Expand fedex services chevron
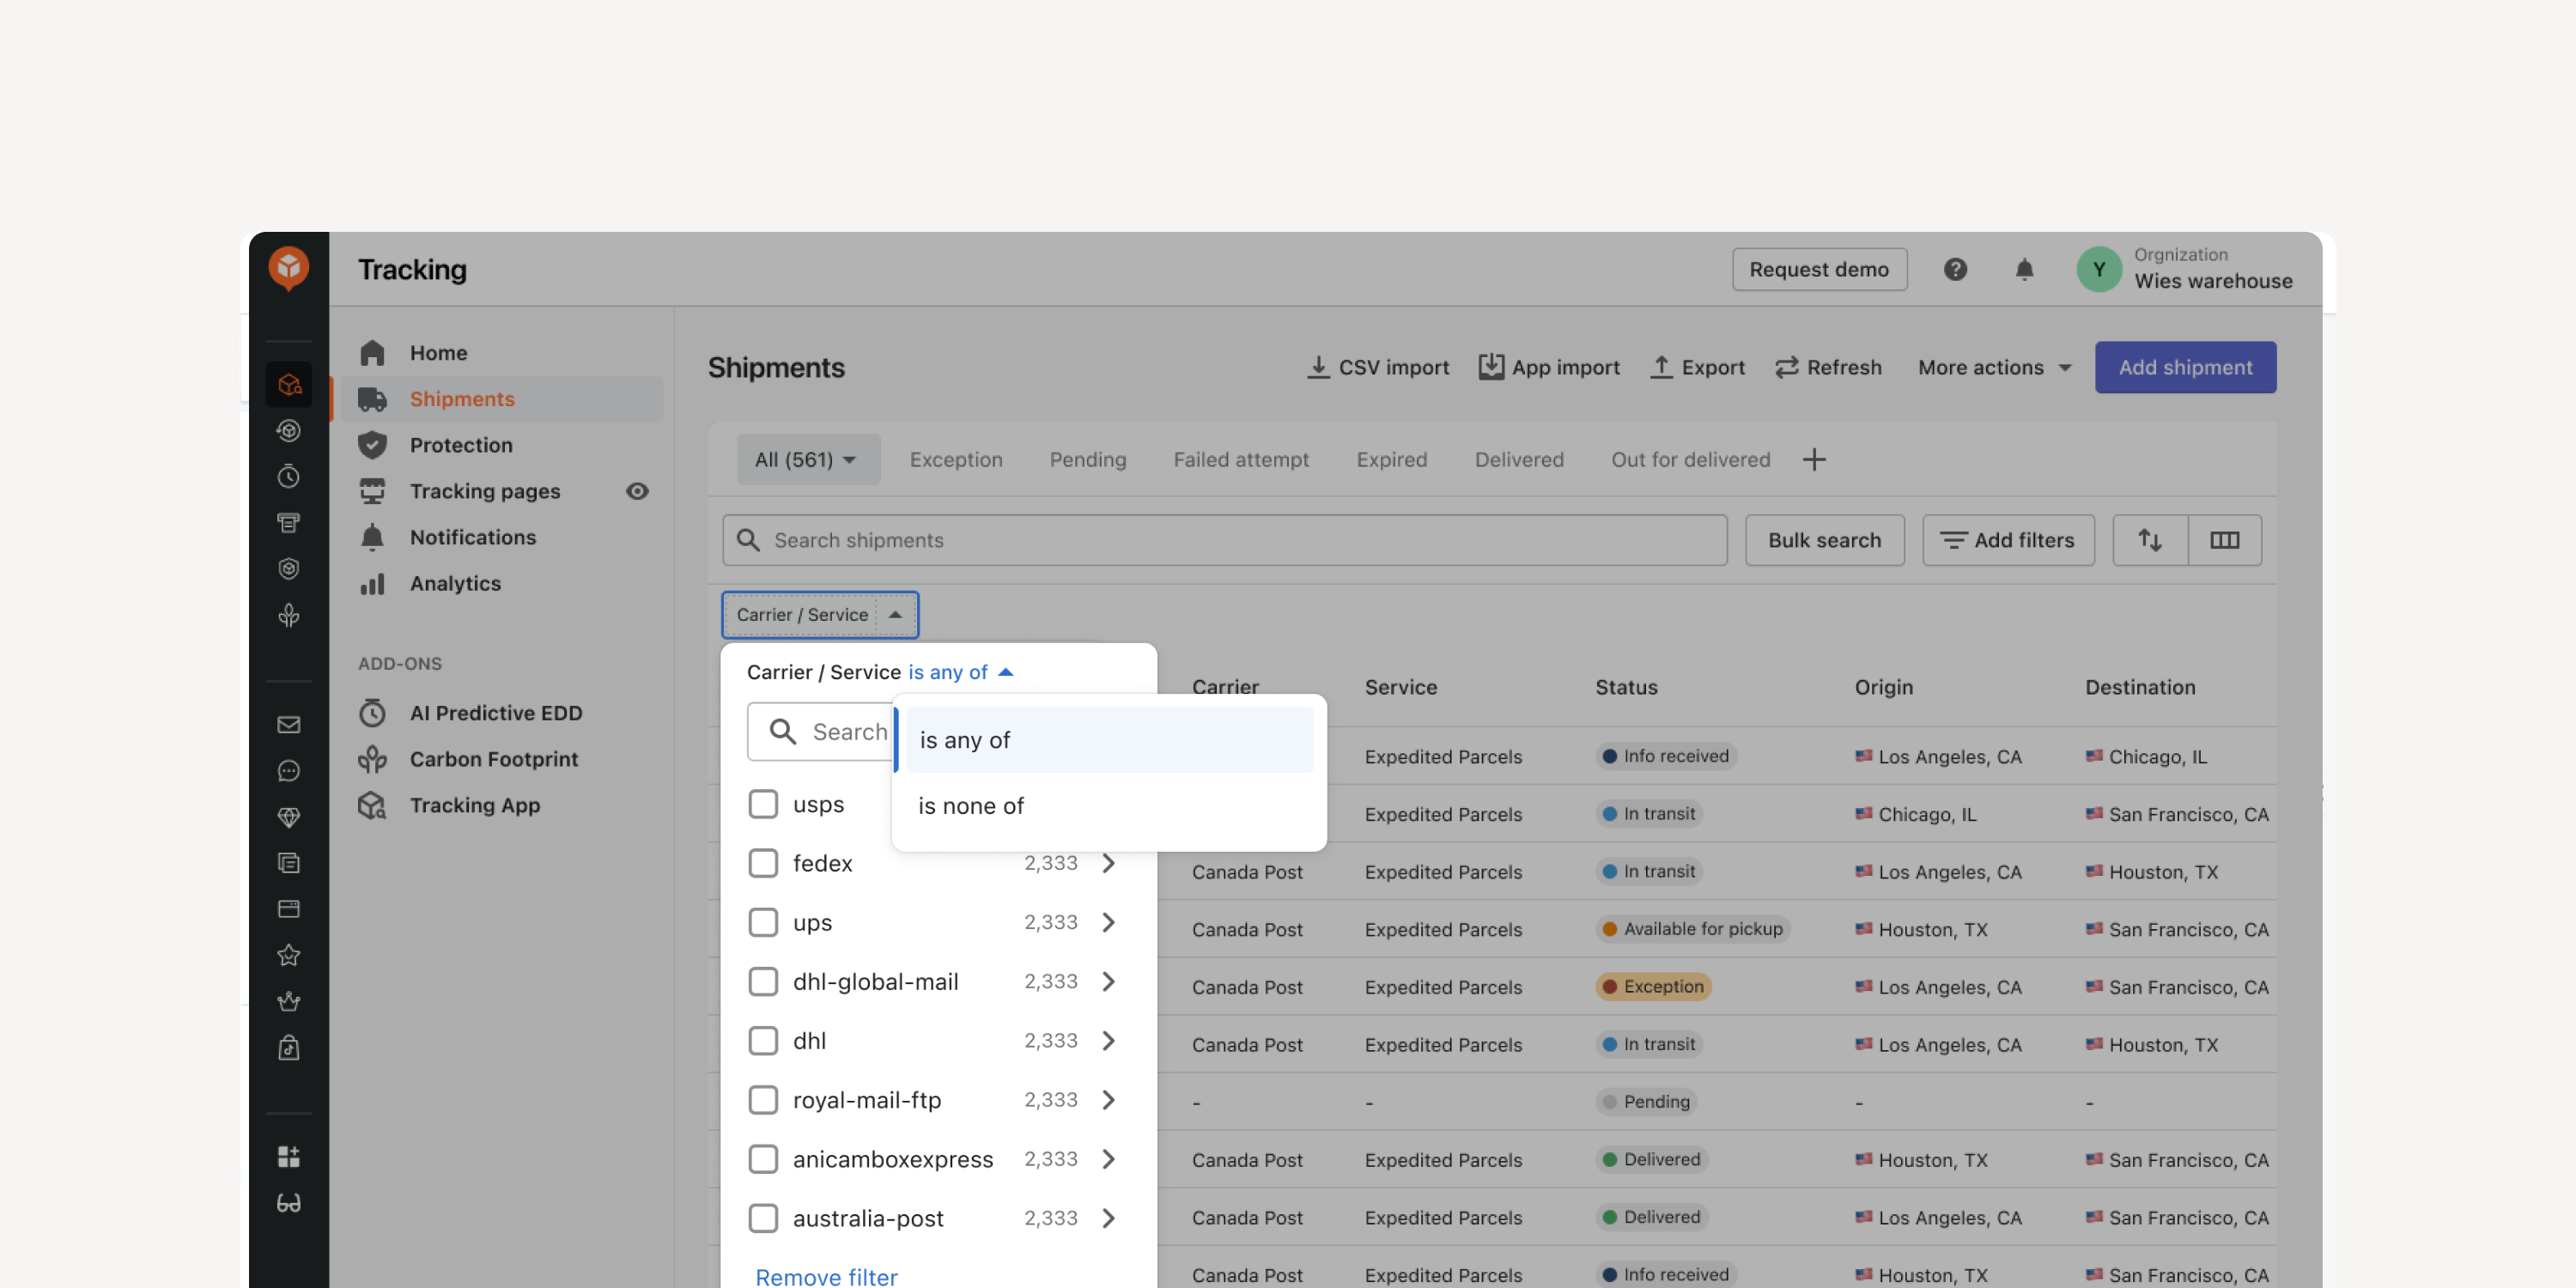2576x1288 pixels. pos(1108,863)
